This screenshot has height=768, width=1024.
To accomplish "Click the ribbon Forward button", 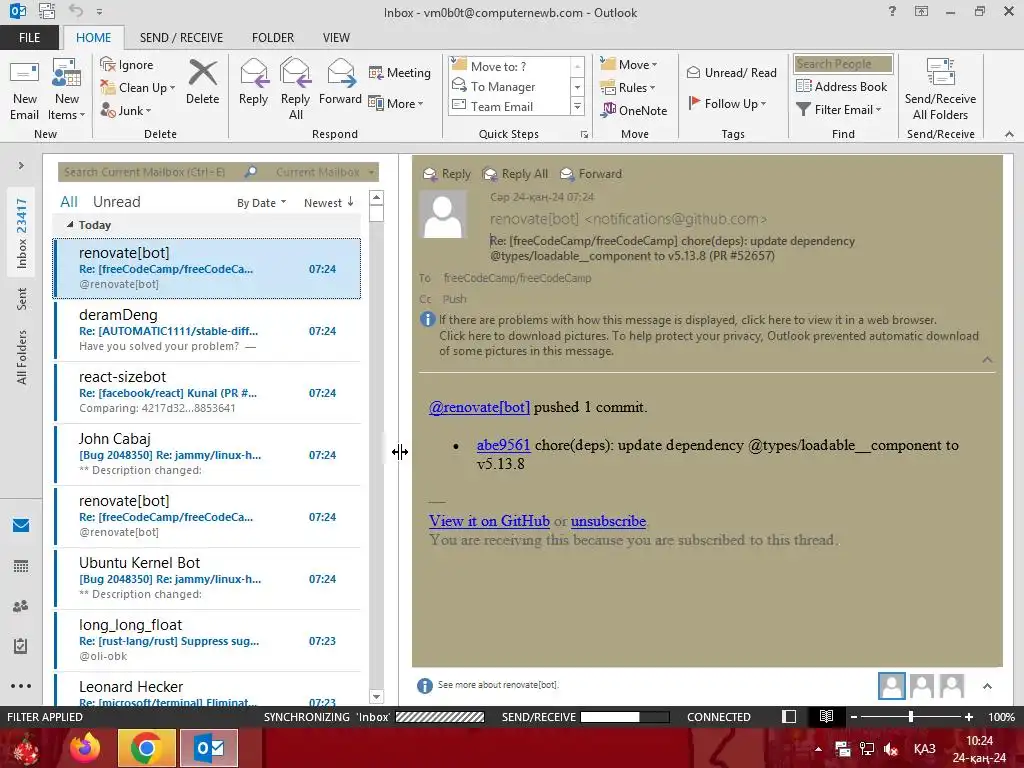I will pyautogui.click(x=340, y=82).
